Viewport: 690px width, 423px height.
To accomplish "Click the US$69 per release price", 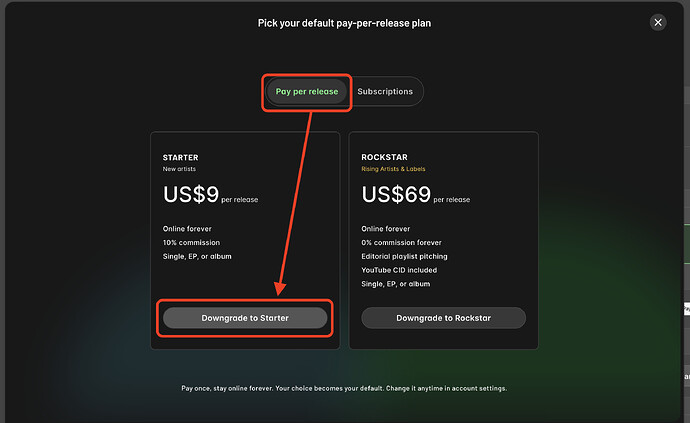I will point(415,194).
